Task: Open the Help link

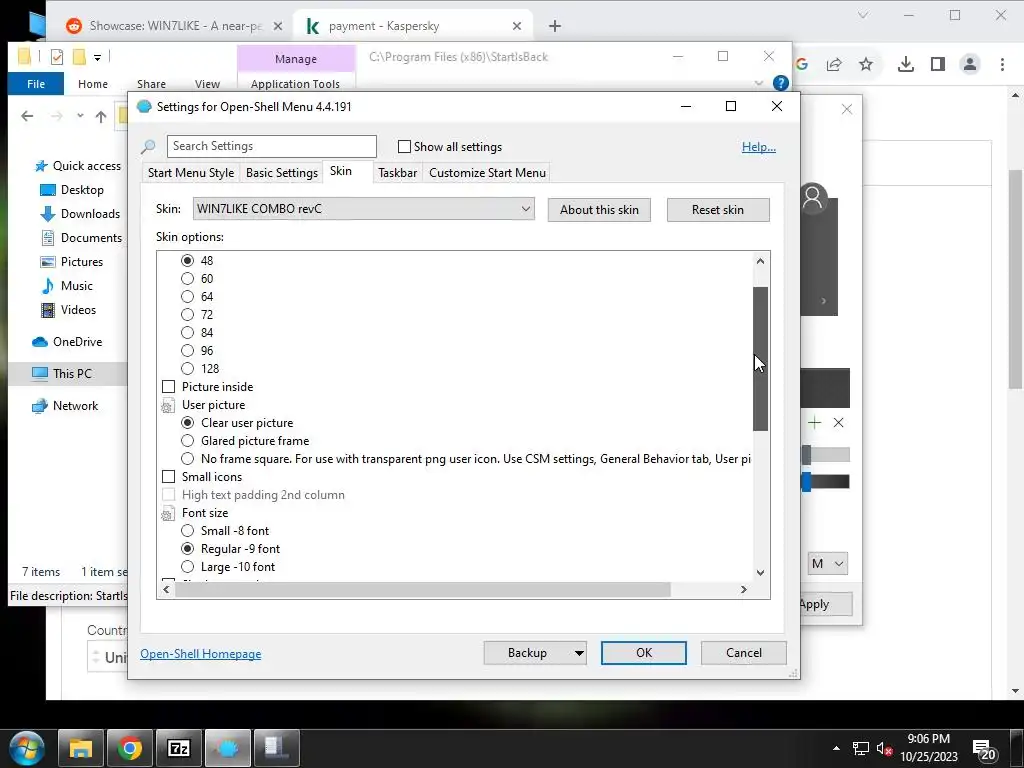Action: [758, 147]
